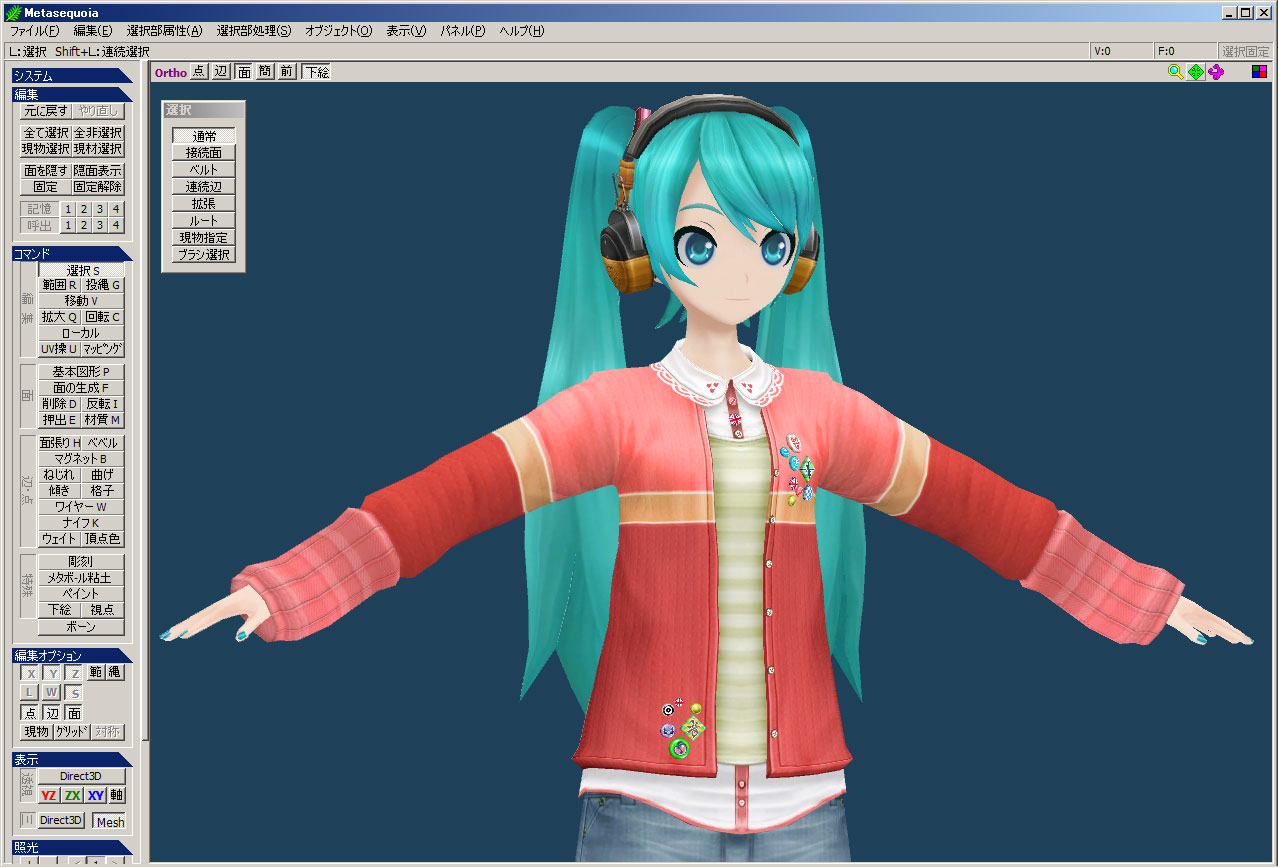Collapse the 編集オプション panel header

click(x=71, y=655)
